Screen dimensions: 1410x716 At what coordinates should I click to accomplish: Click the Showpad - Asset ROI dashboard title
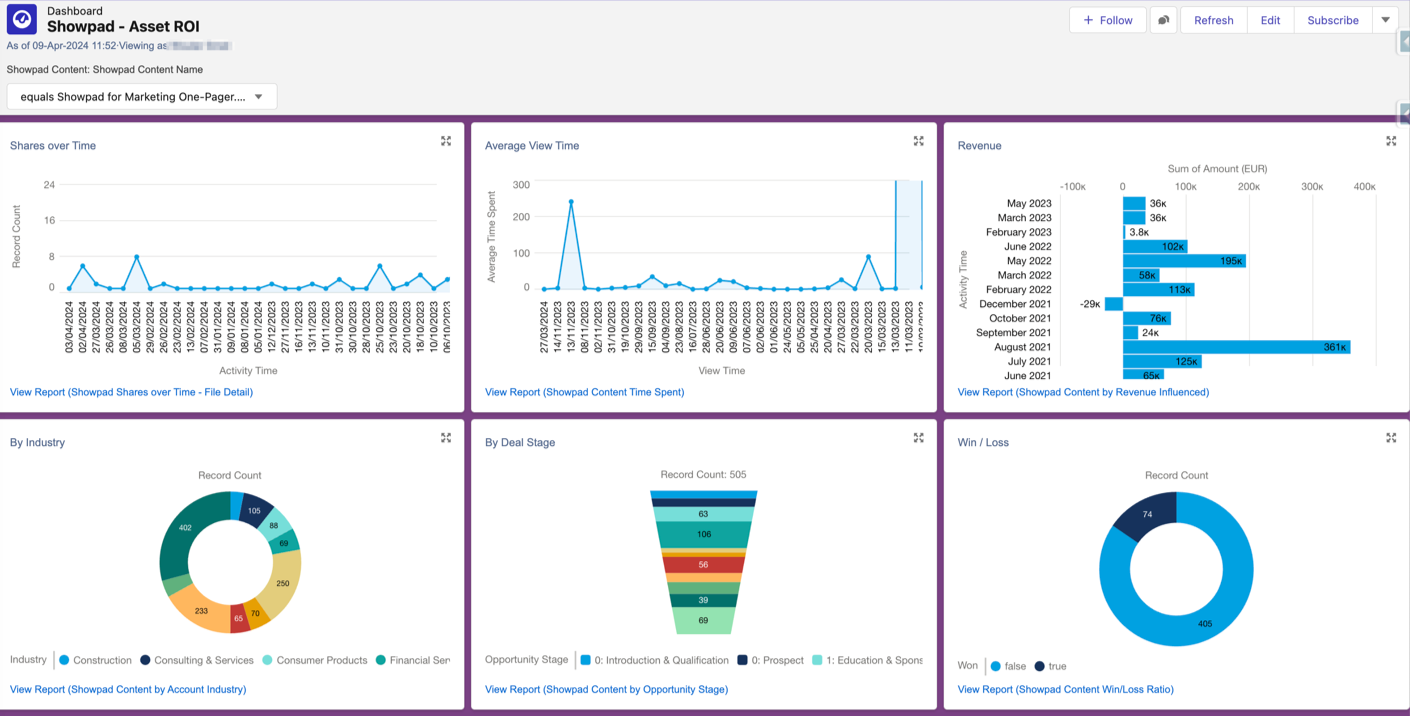(x=123, y=27)
